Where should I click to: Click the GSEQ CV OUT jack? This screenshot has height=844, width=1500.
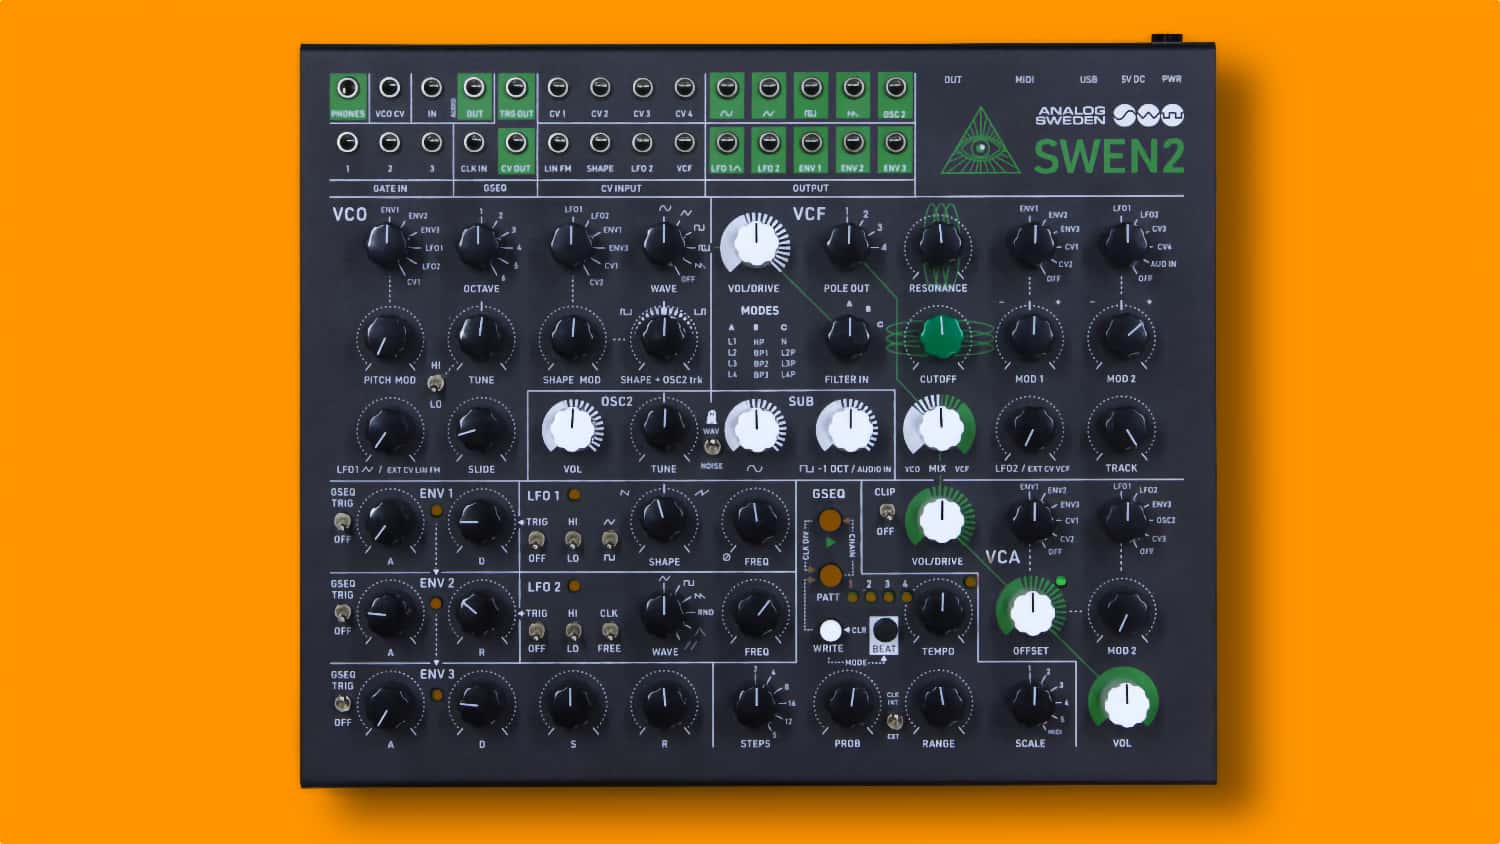[516, 143]
